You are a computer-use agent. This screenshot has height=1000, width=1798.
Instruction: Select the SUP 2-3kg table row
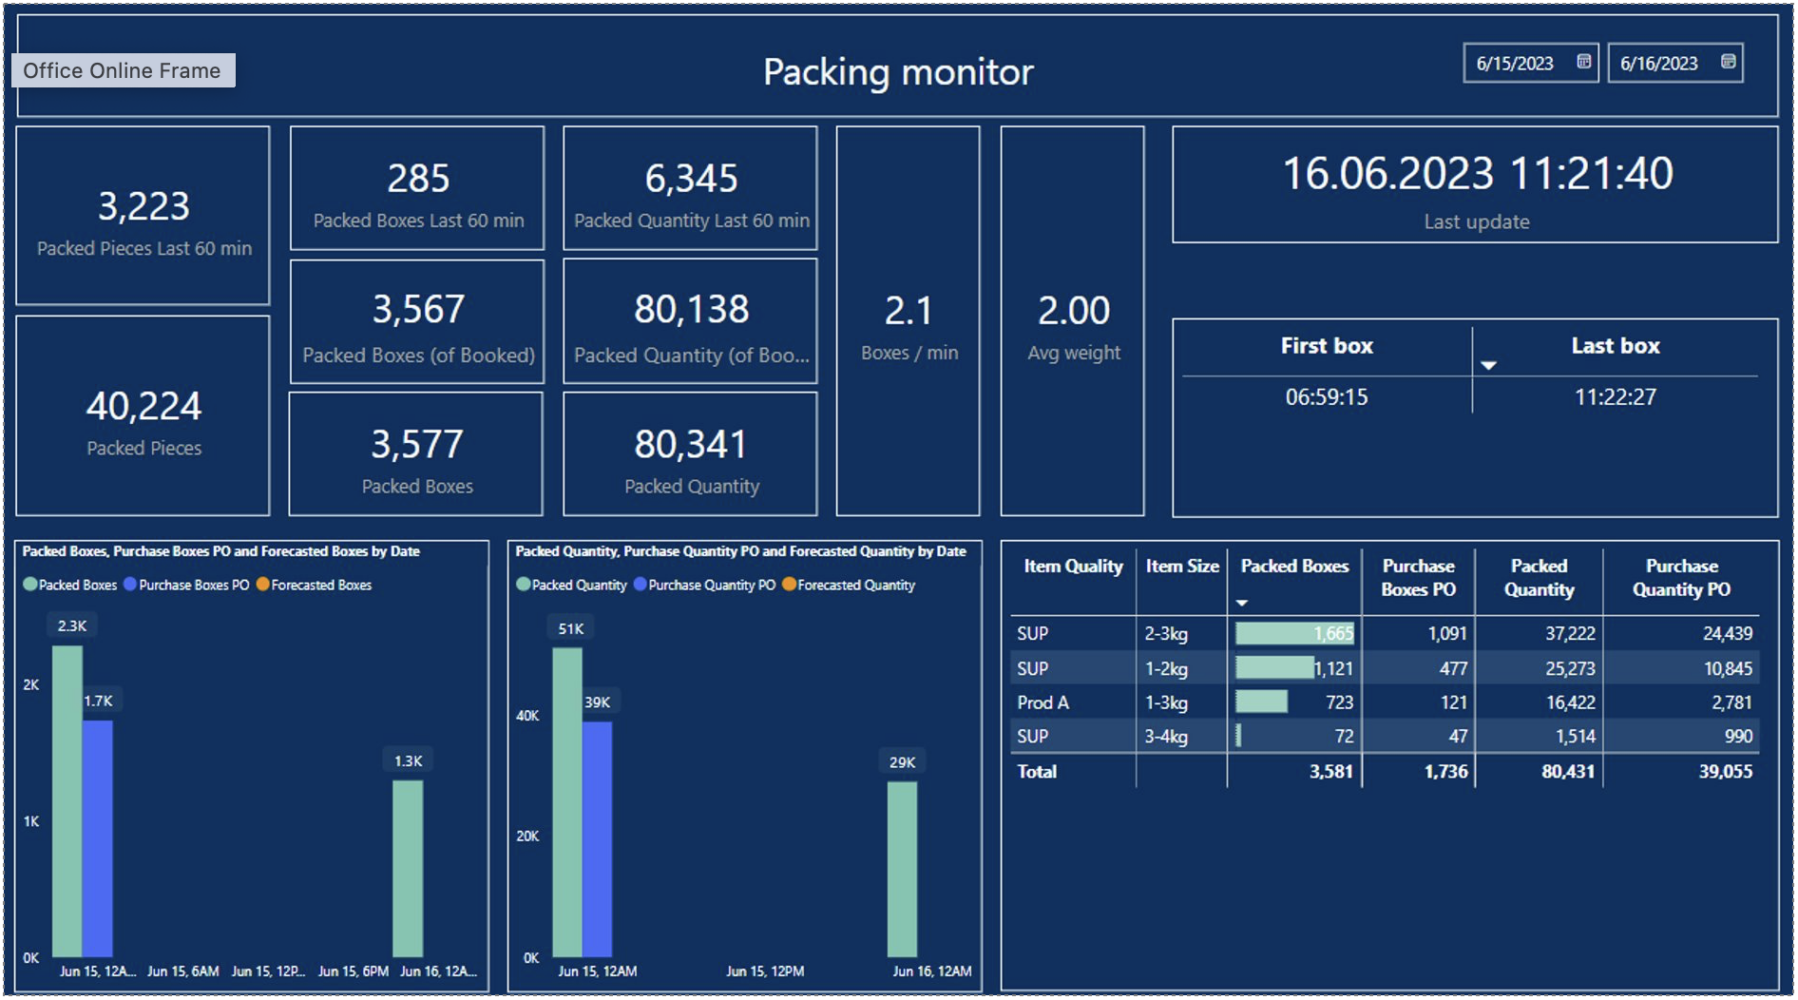pos(1200,634)
